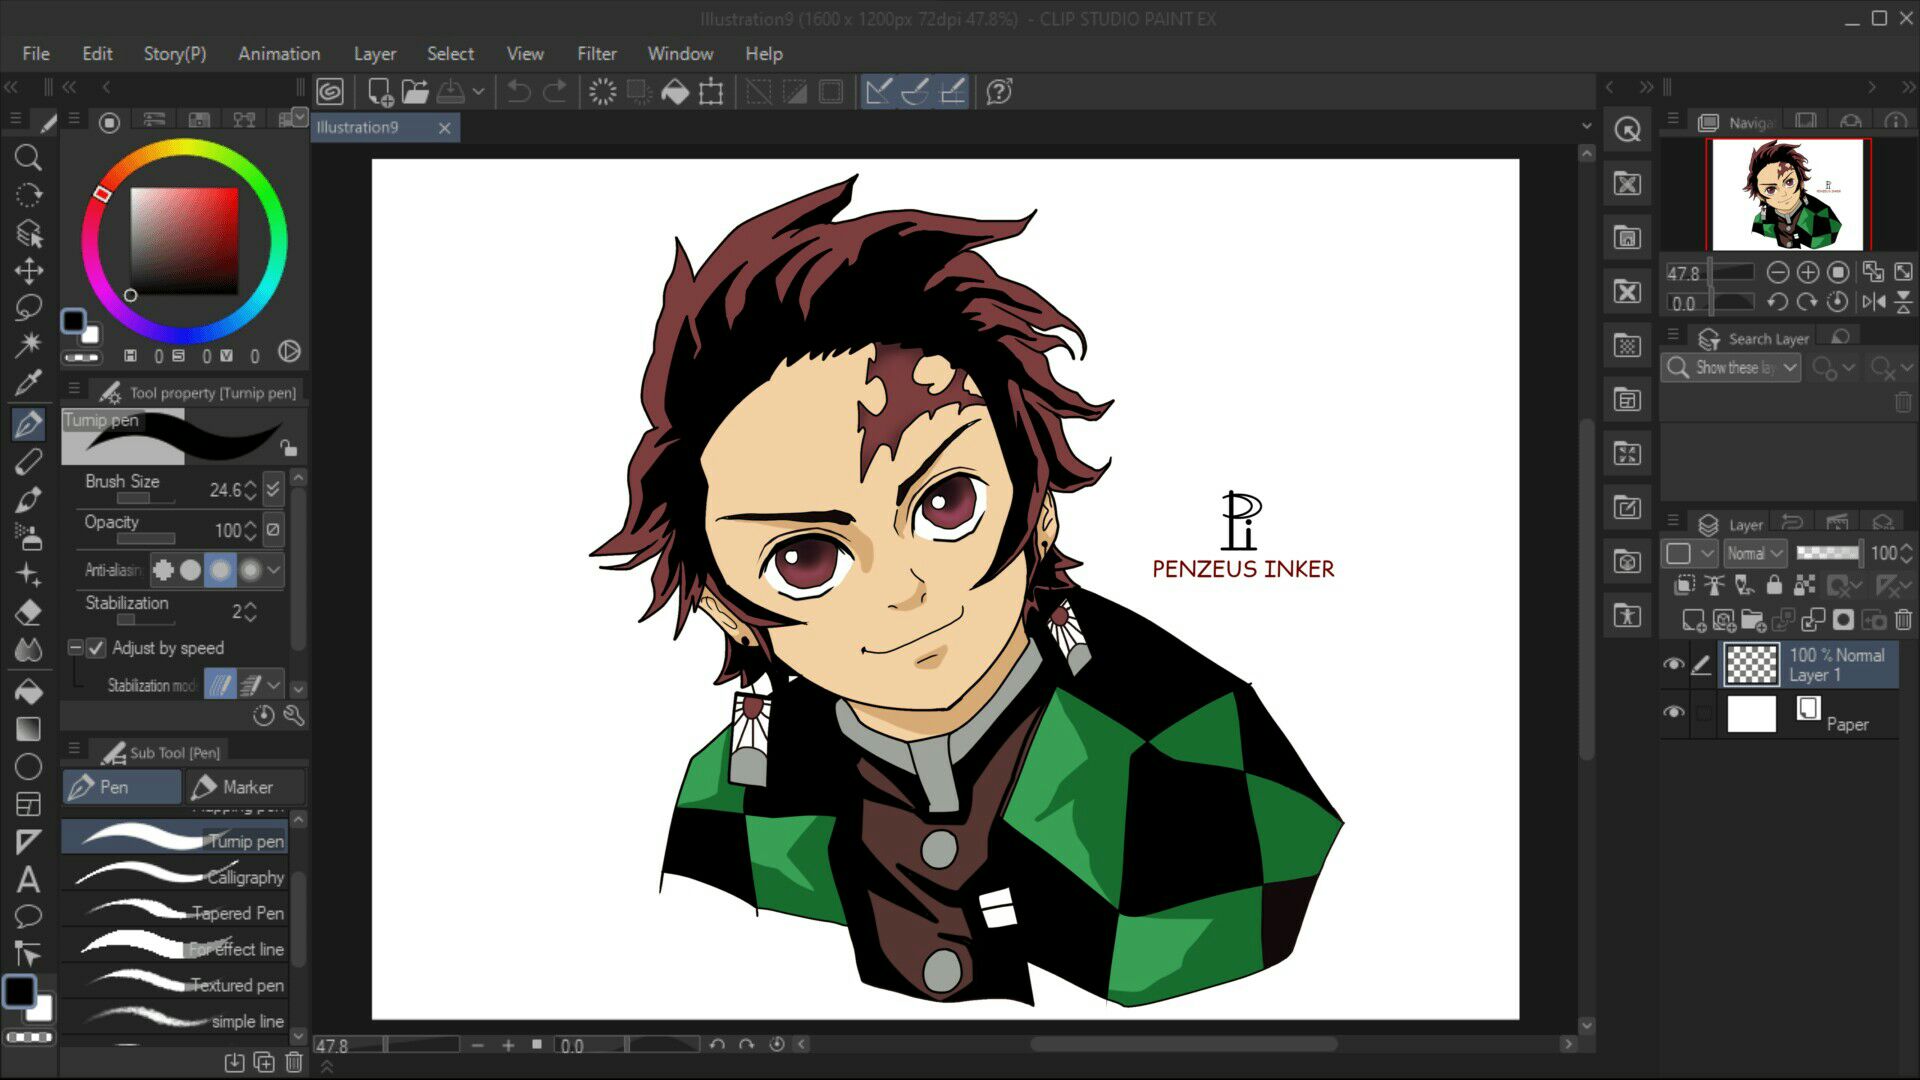Switch to the Marker sub tool tab

pos(245,787)
